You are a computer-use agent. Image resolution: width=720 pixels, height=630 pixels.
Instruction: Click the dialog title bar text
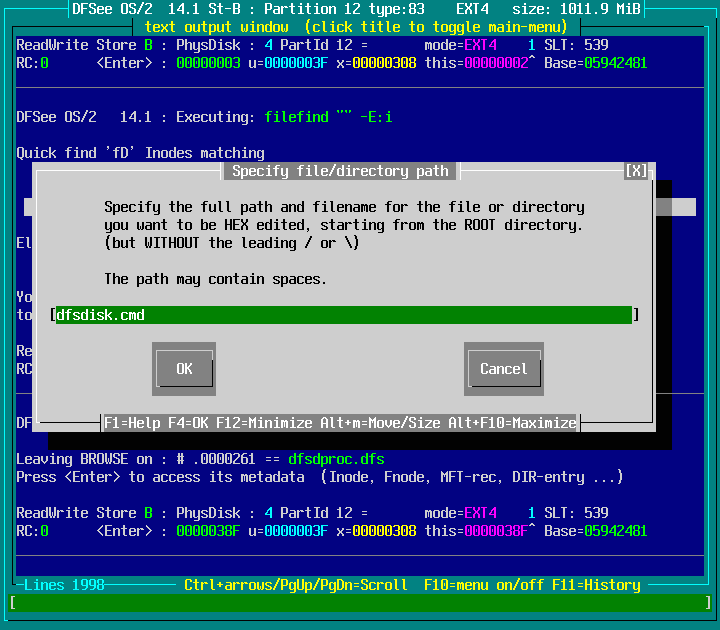tap(340, 171)
